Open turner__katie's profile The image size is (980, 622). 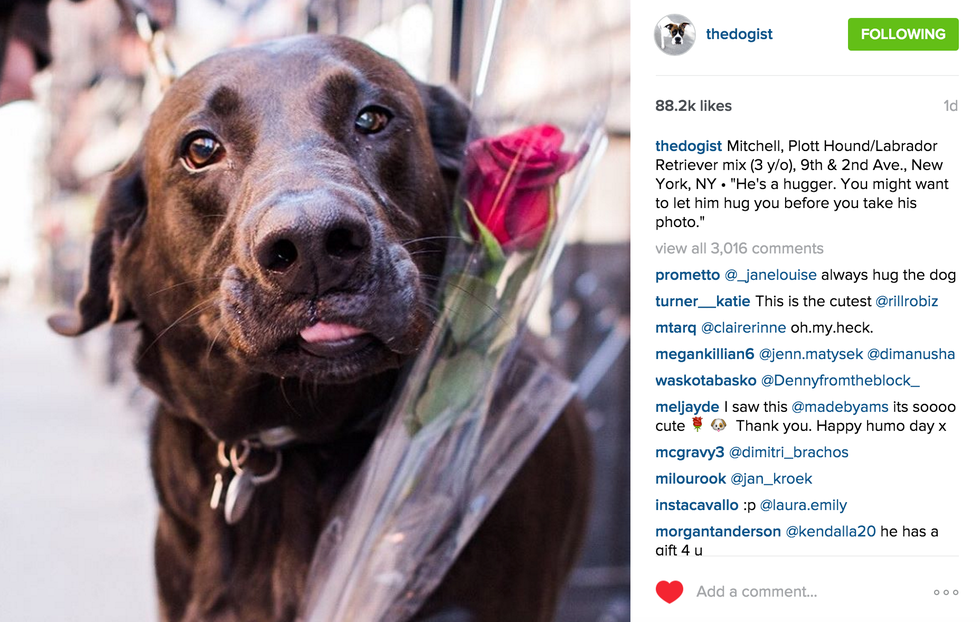click(x=702, y=301)
